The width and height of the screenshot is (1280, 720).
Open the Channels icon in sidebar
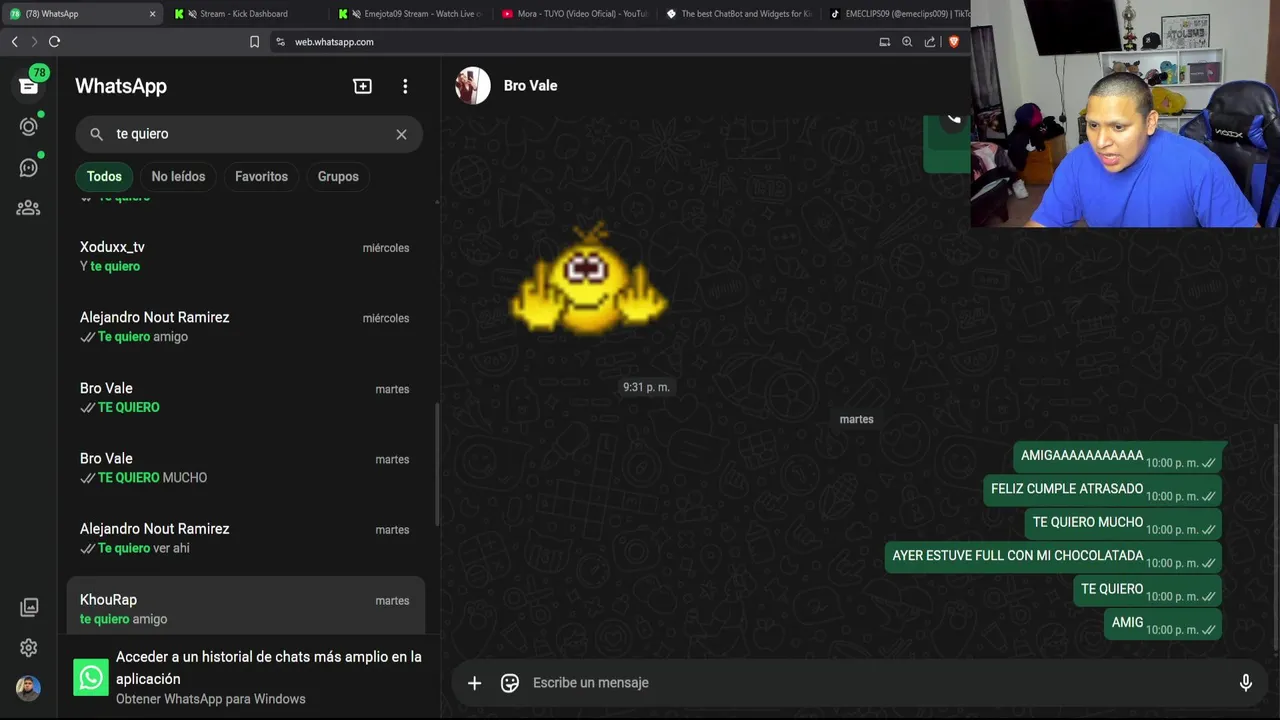[28, 167]
